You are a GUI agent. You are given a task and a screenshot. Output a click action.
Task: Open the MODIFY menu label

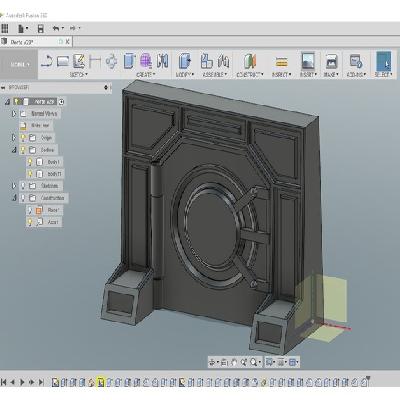click(x=184, y=75)
